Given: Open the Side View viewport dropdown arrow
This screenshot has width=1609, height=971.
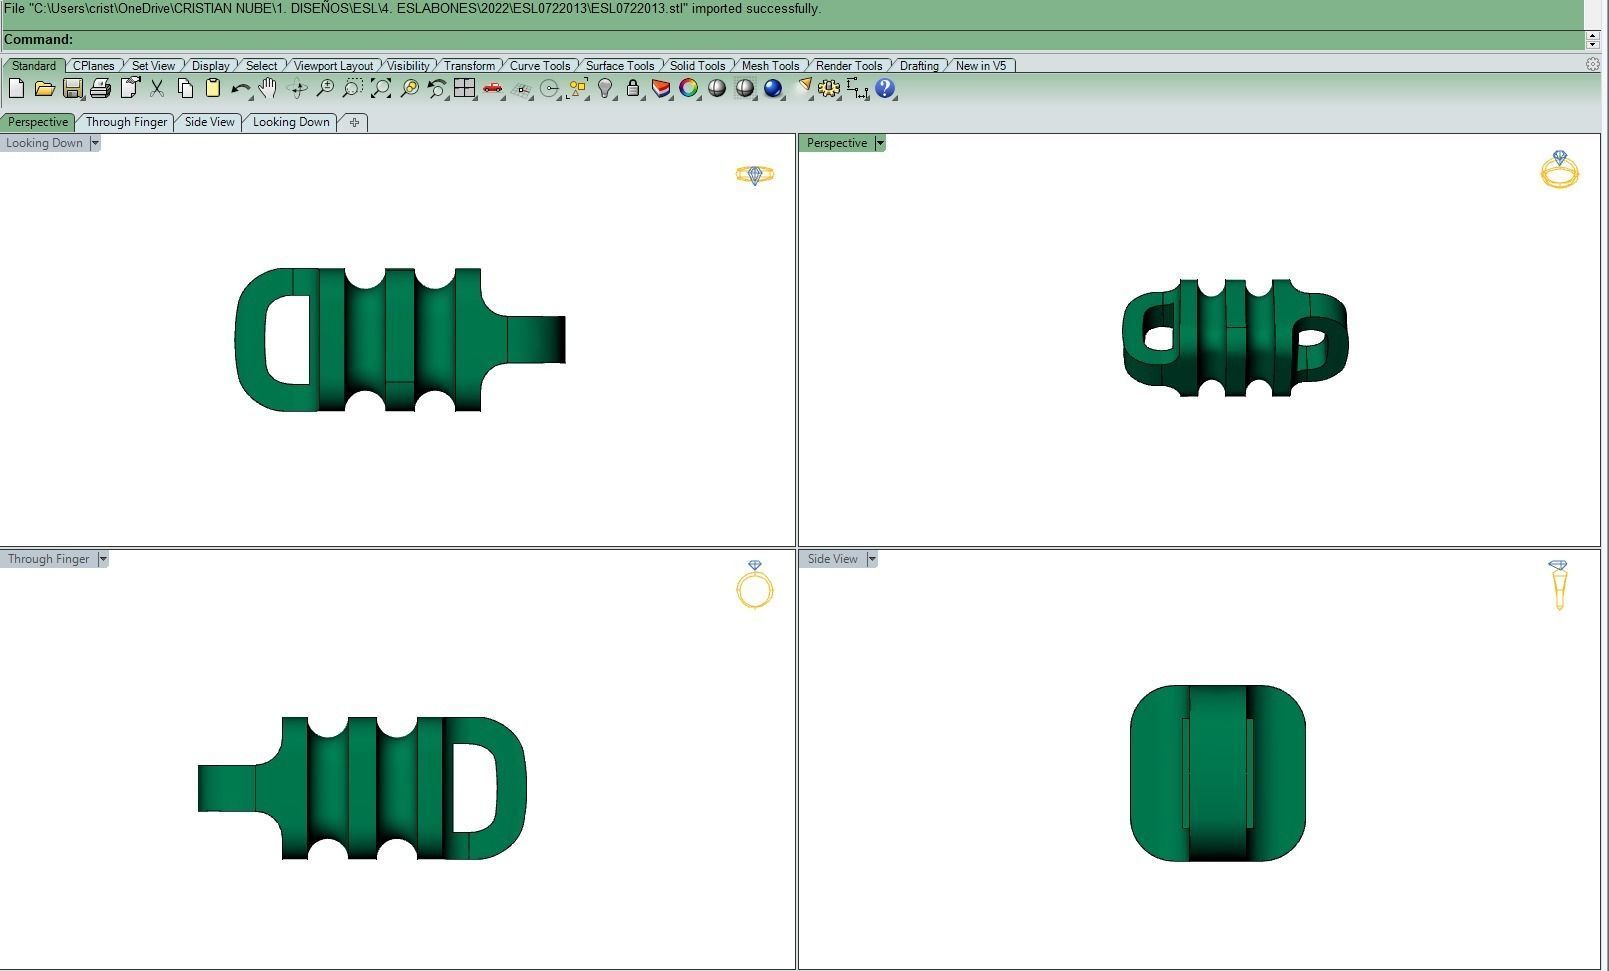Looking at the screenshot, I should point(872,559).
